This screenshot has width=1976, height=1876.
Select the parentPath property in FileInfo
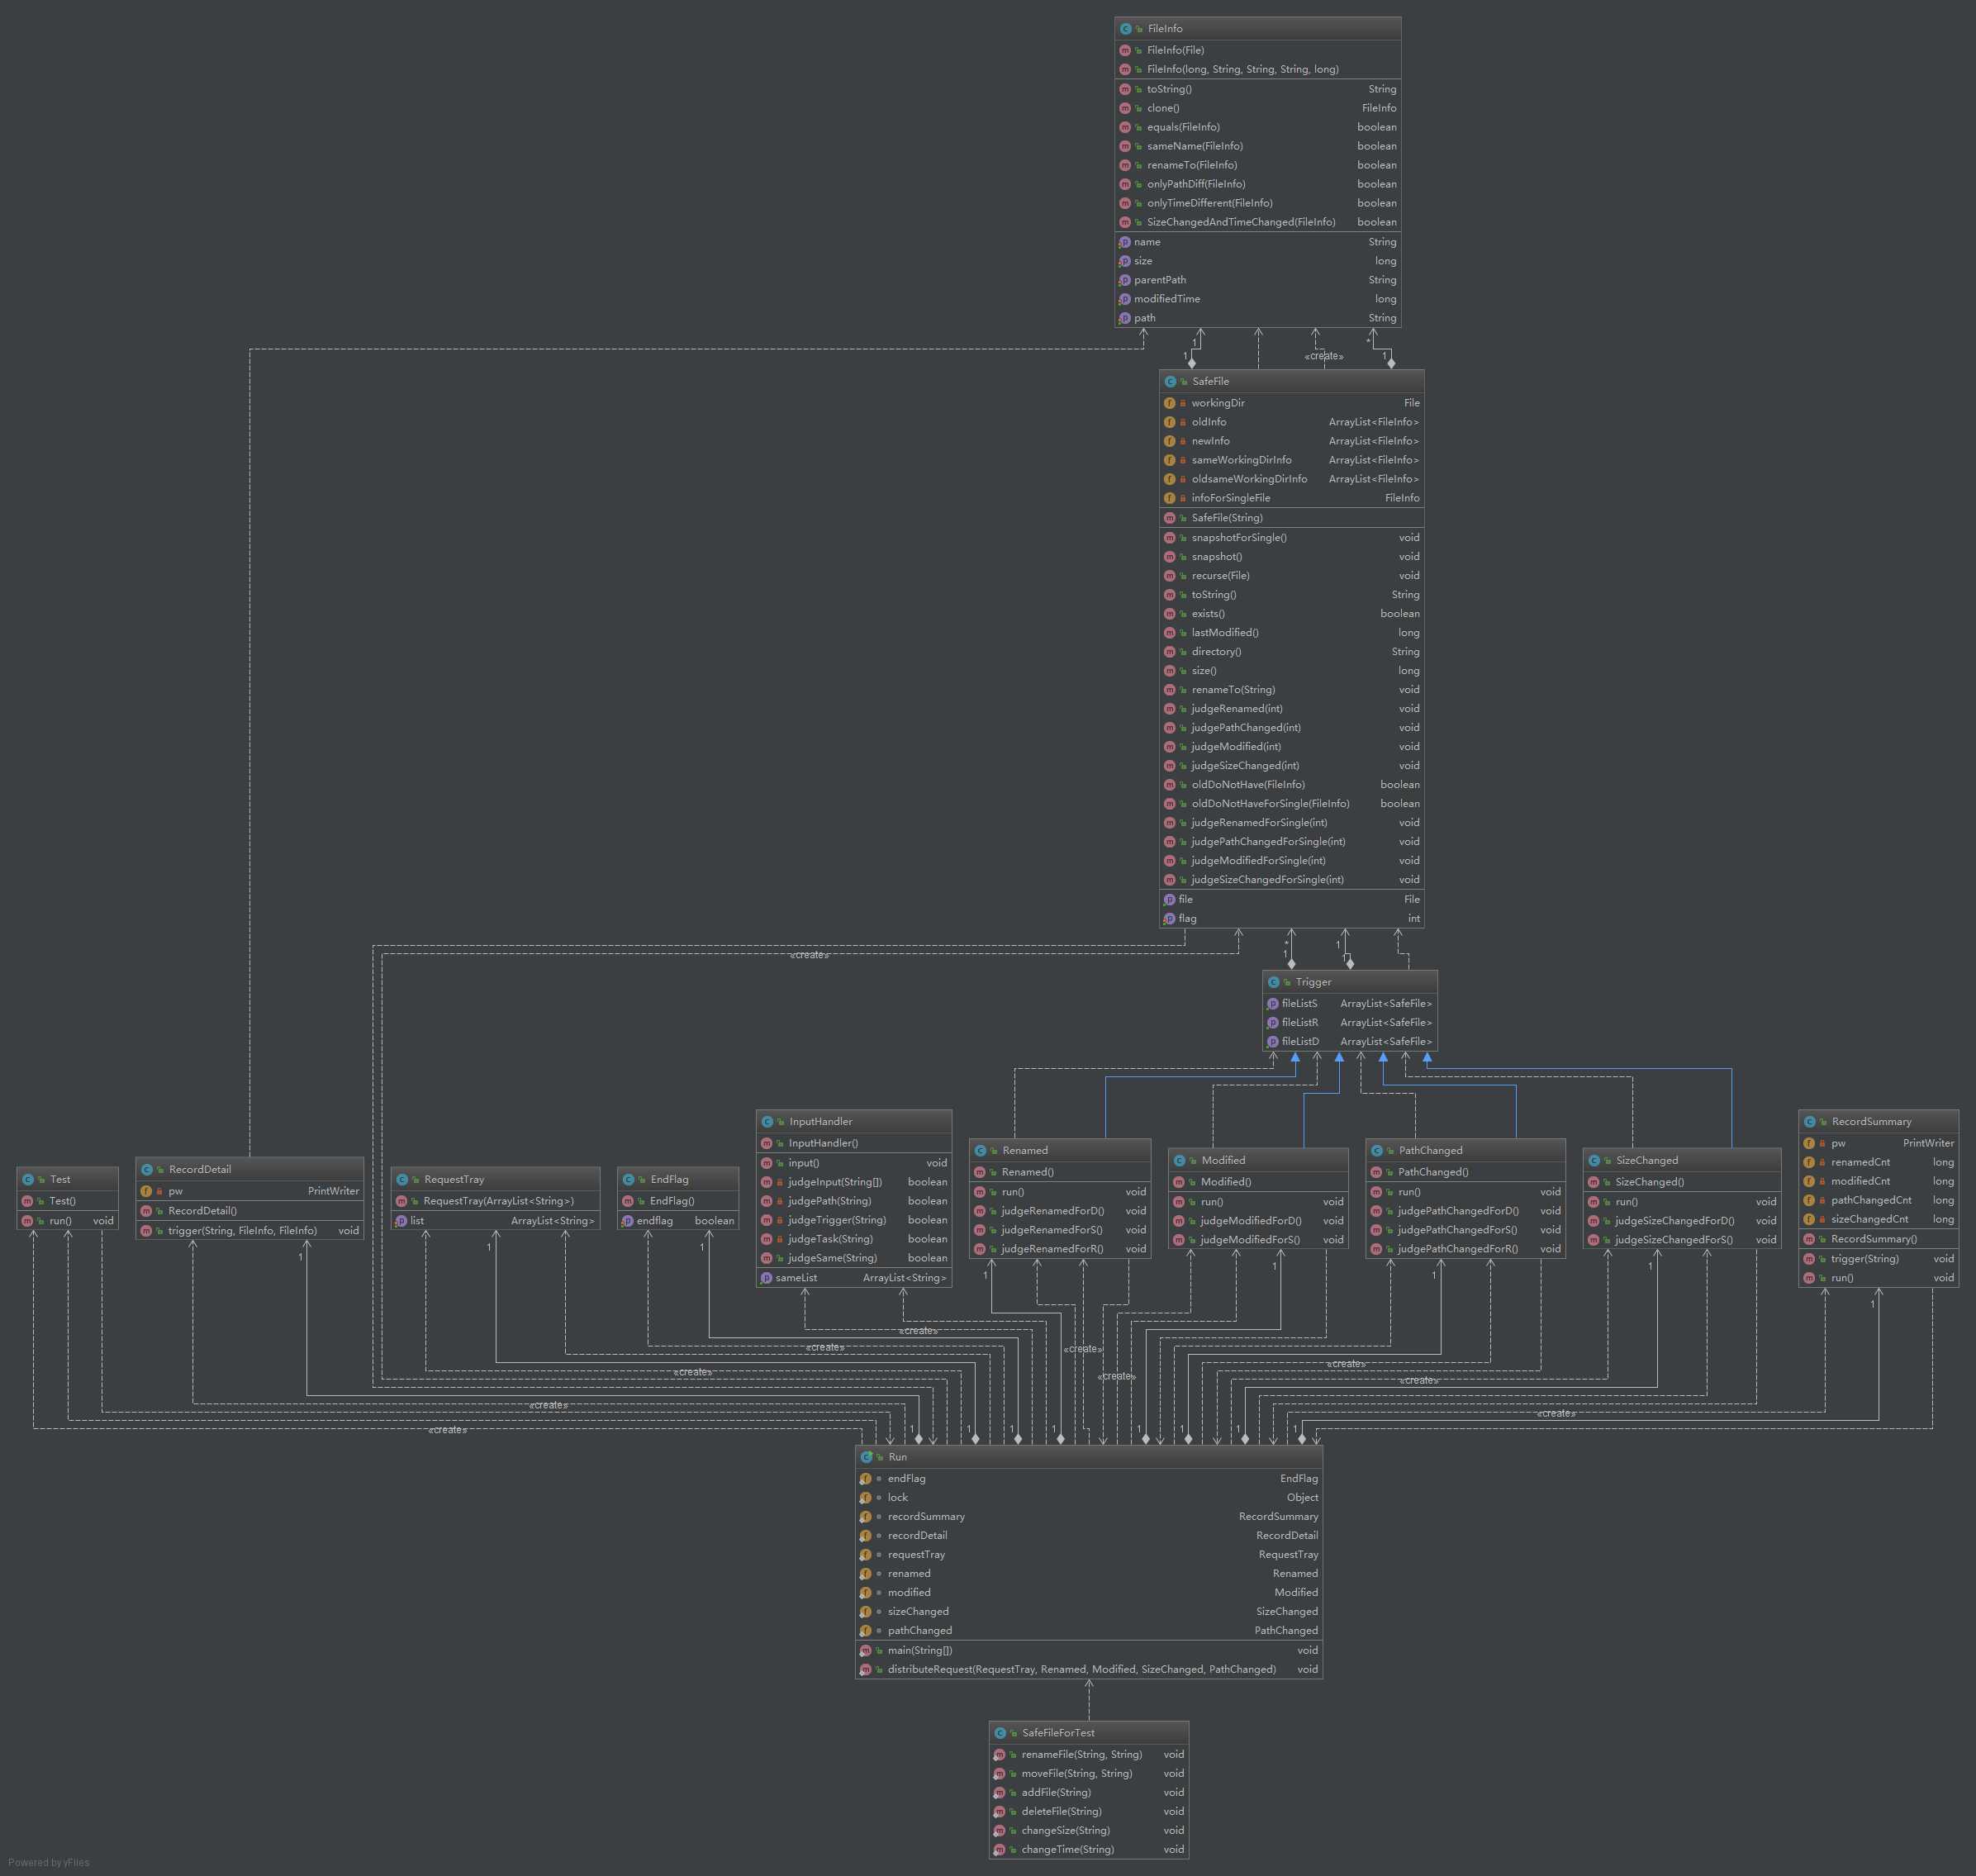[1258, 280]
